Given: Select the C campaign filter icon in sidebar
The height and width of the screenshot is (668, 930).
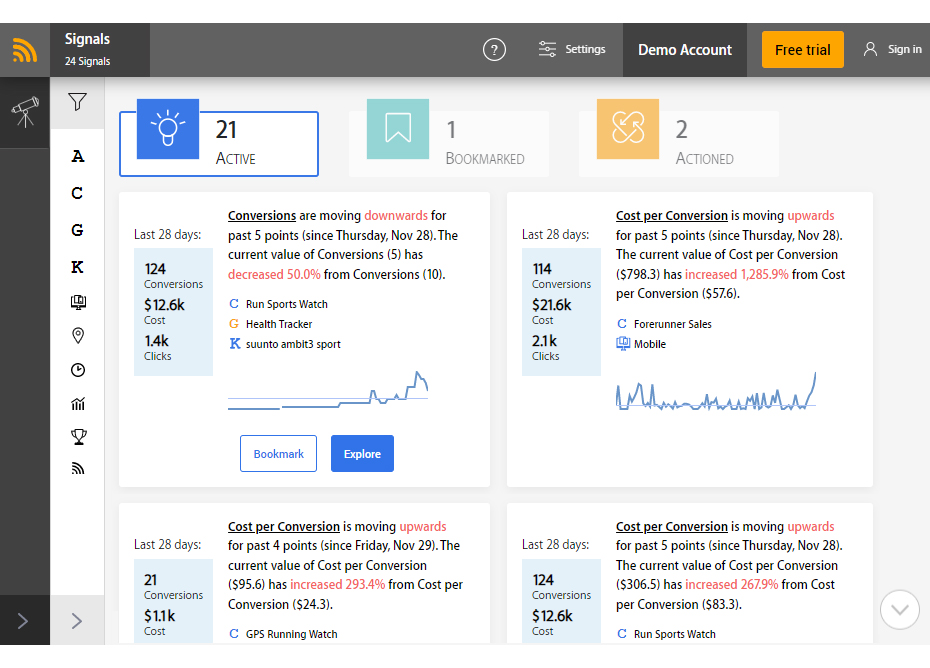Looking at the screenshot, I should (77, 193).
